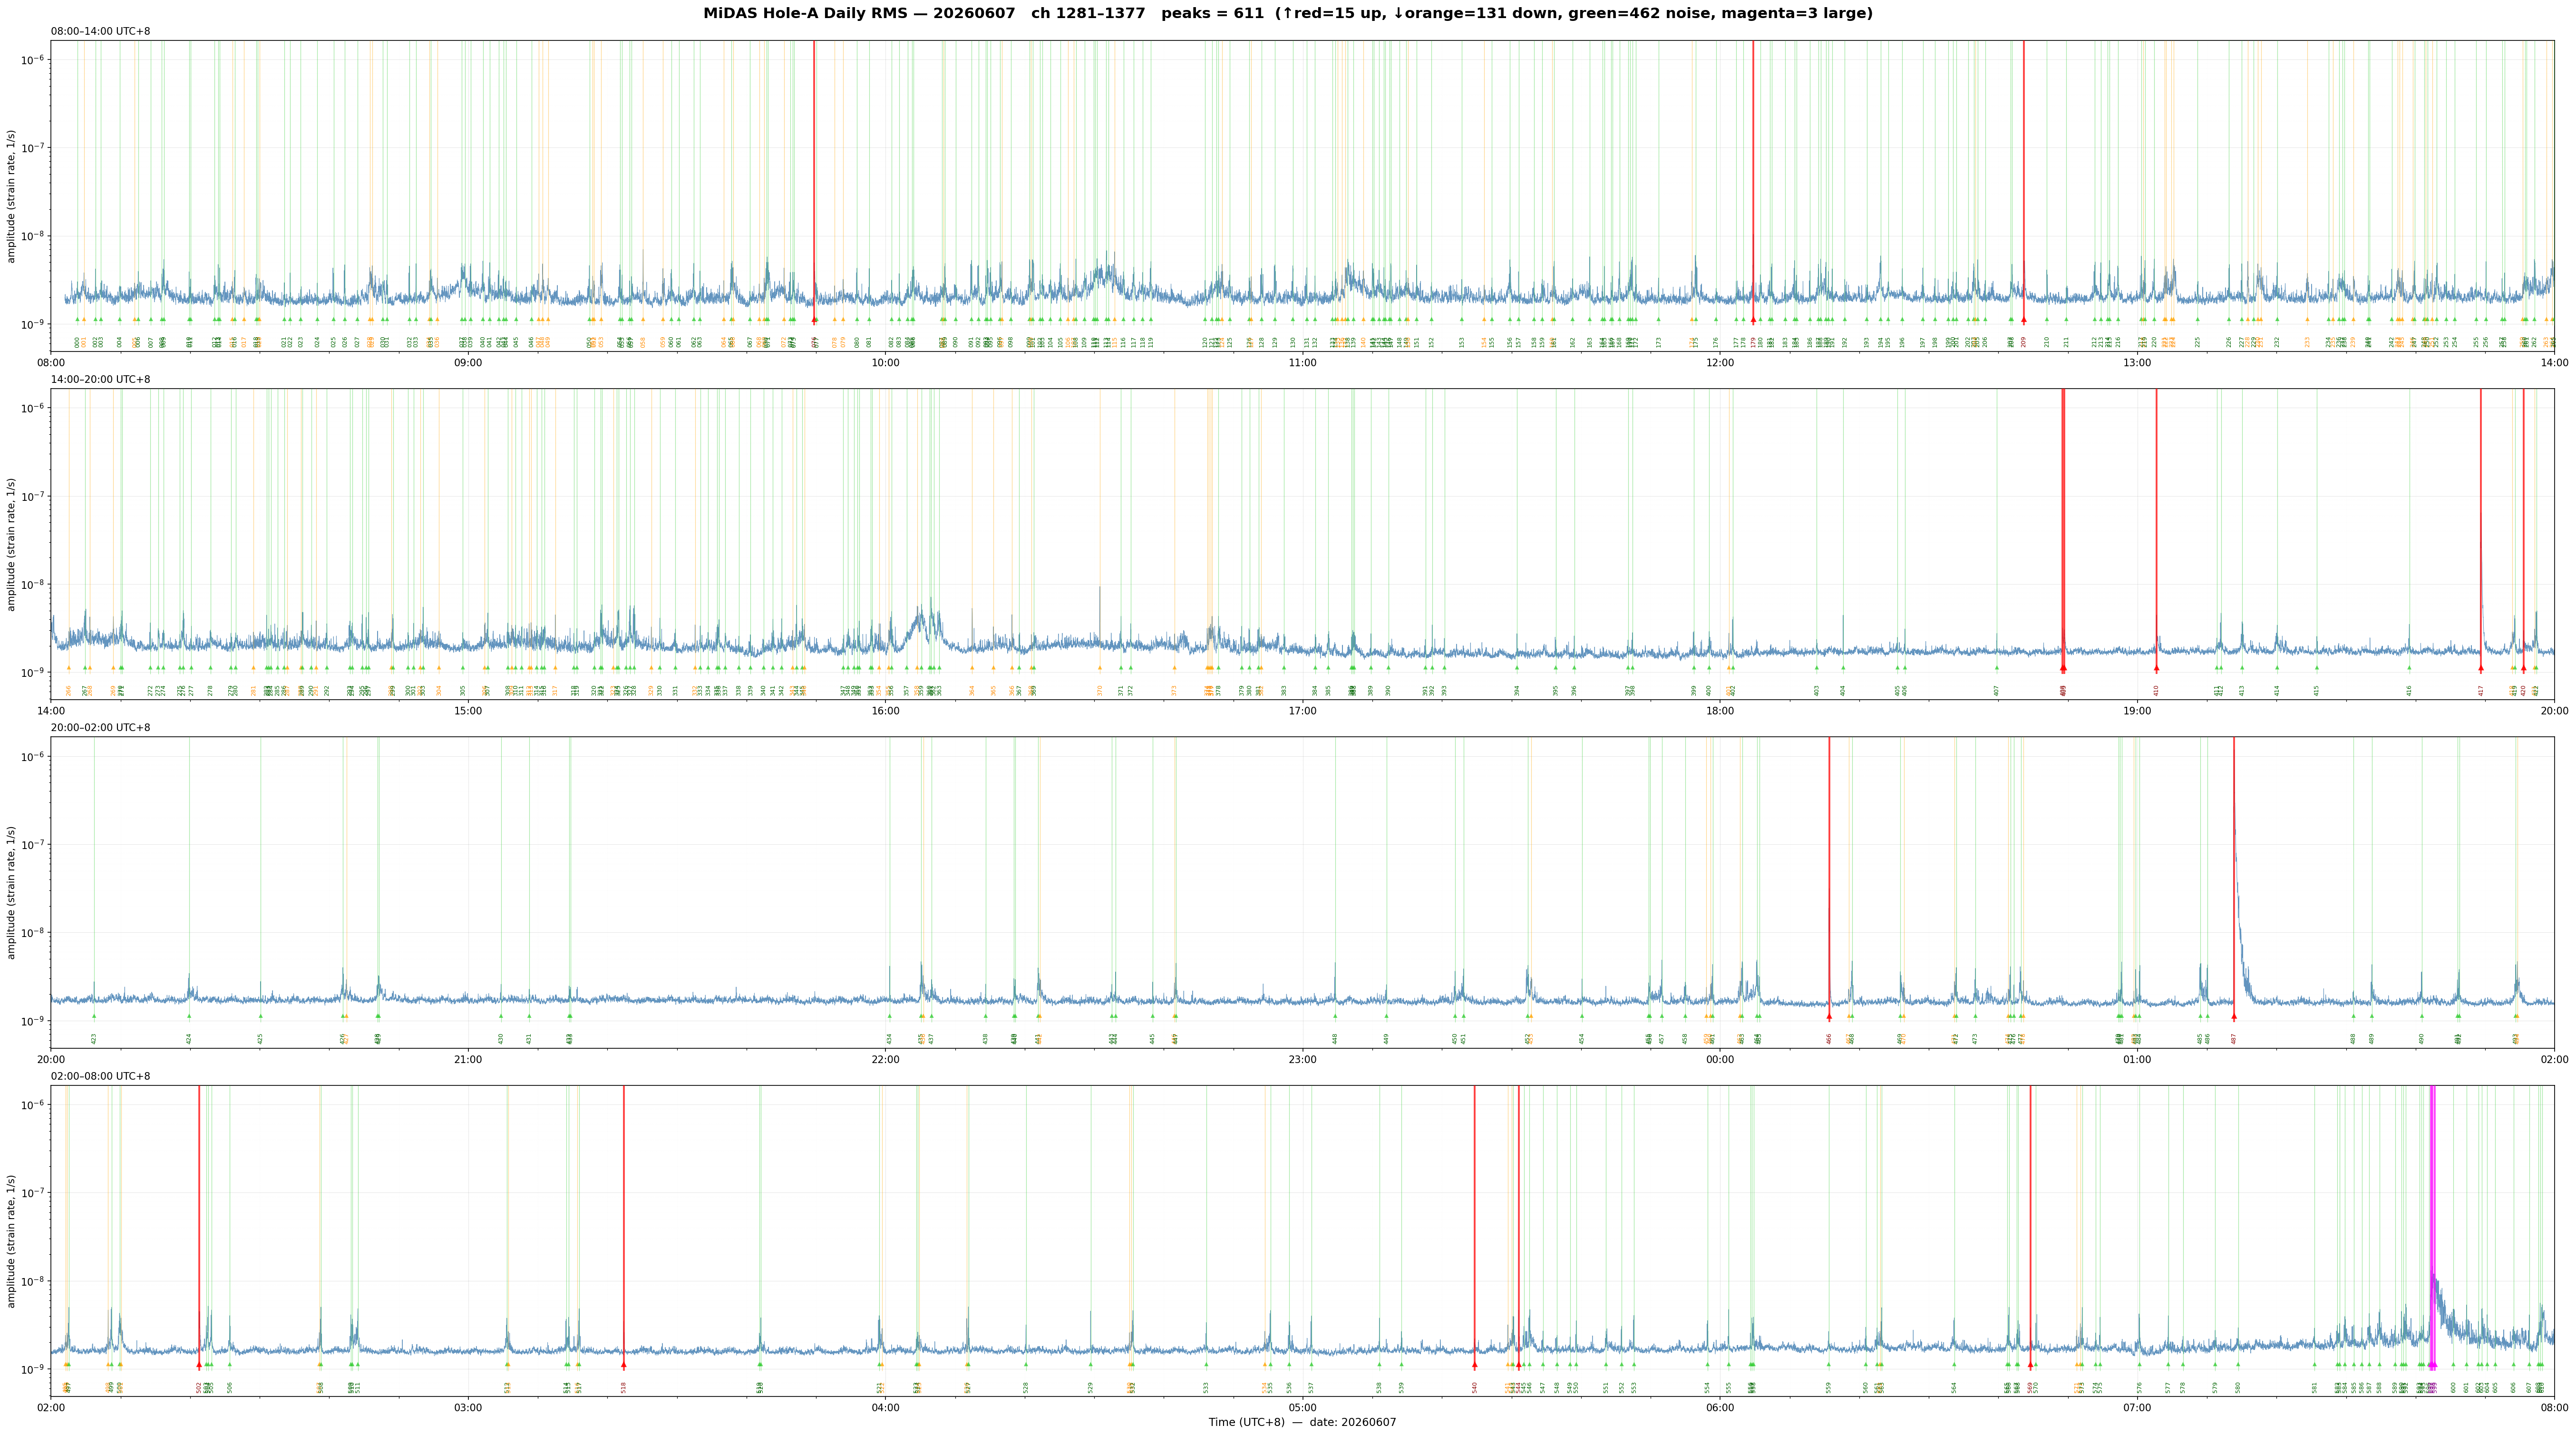2576x1435 pixels.
Task: Click the red peak number "466"
Action: [1829, 1039]
